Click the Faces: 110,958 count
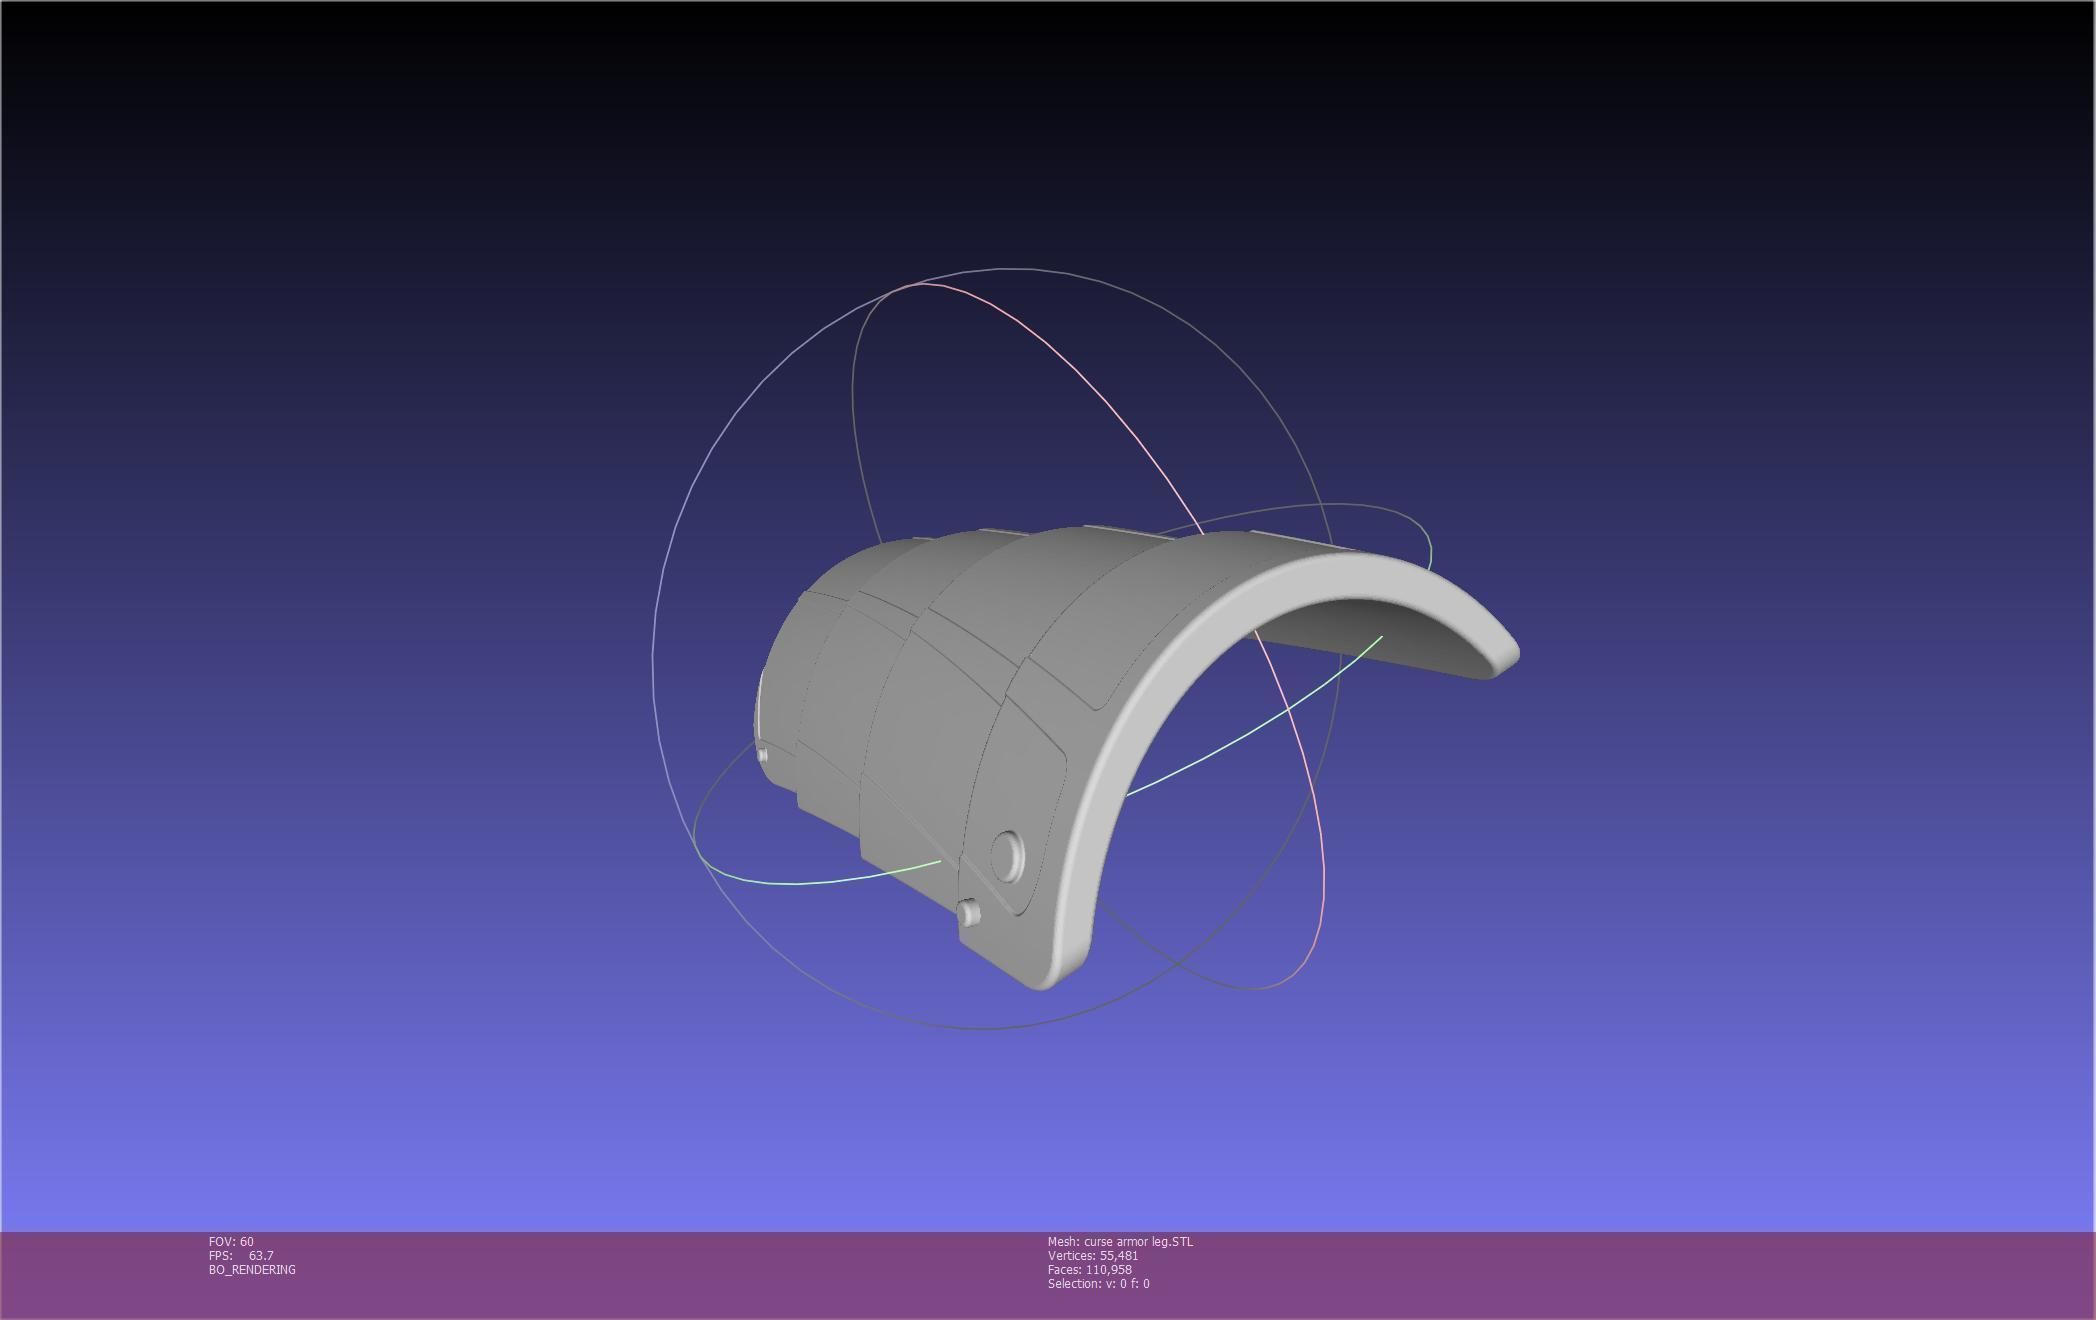The width and height of the screenshot is (2096, 1320). click(x=1090, y=1270)
